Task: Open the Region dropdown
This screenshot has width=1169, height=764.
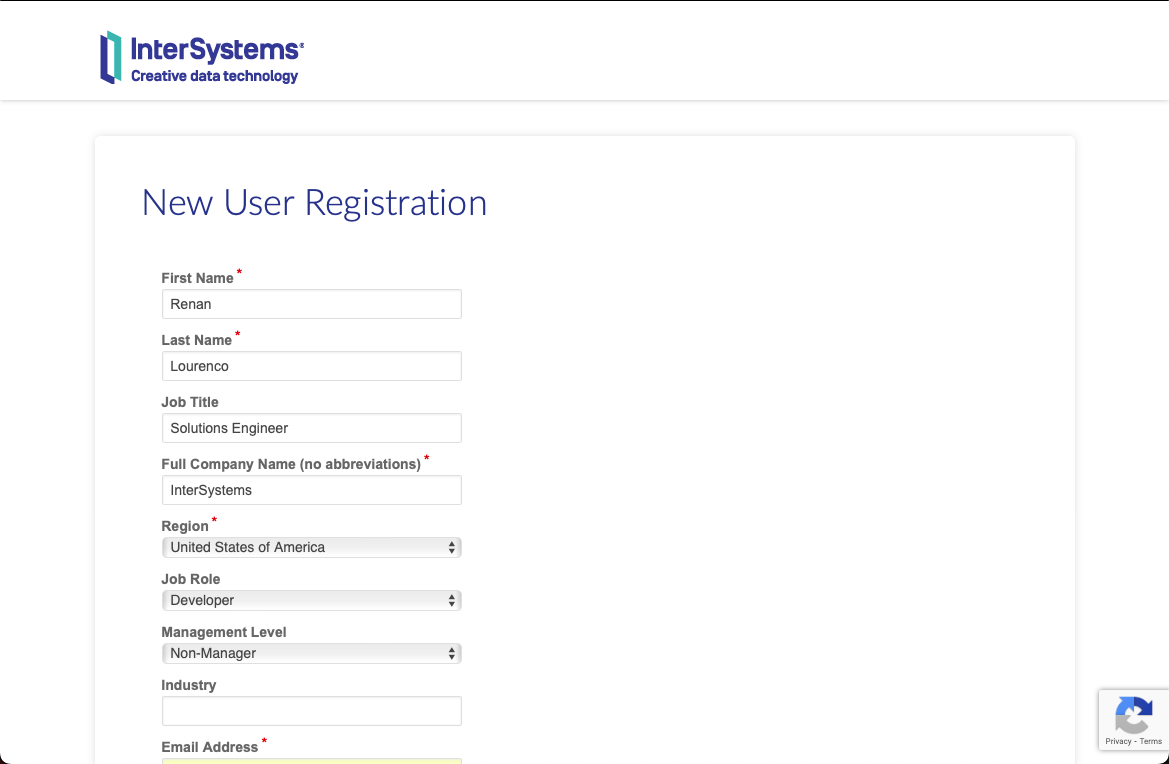Action: click(x=311, y=547)
